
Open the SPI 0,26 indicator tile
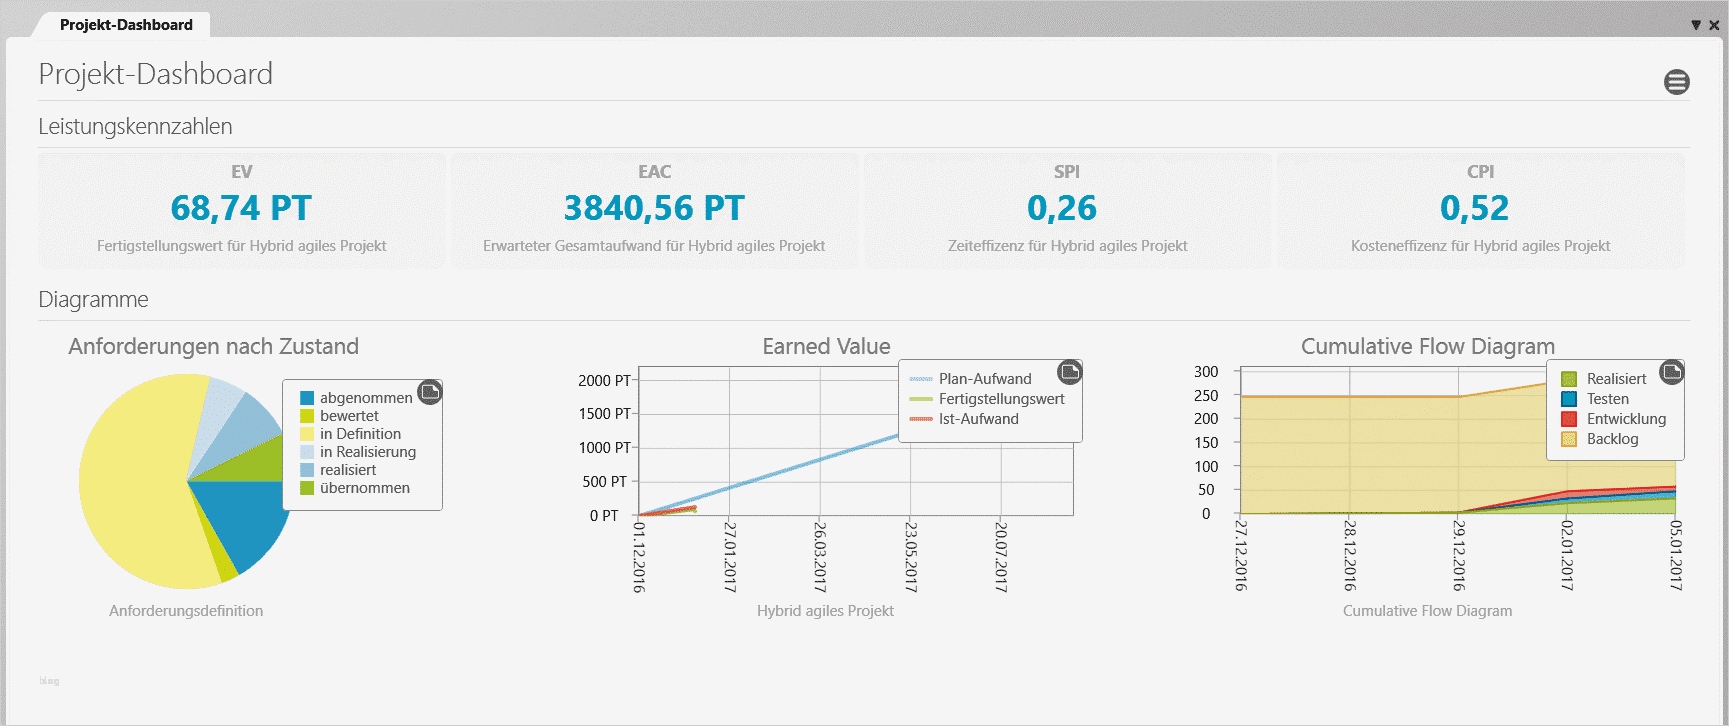pos(1067,210)
